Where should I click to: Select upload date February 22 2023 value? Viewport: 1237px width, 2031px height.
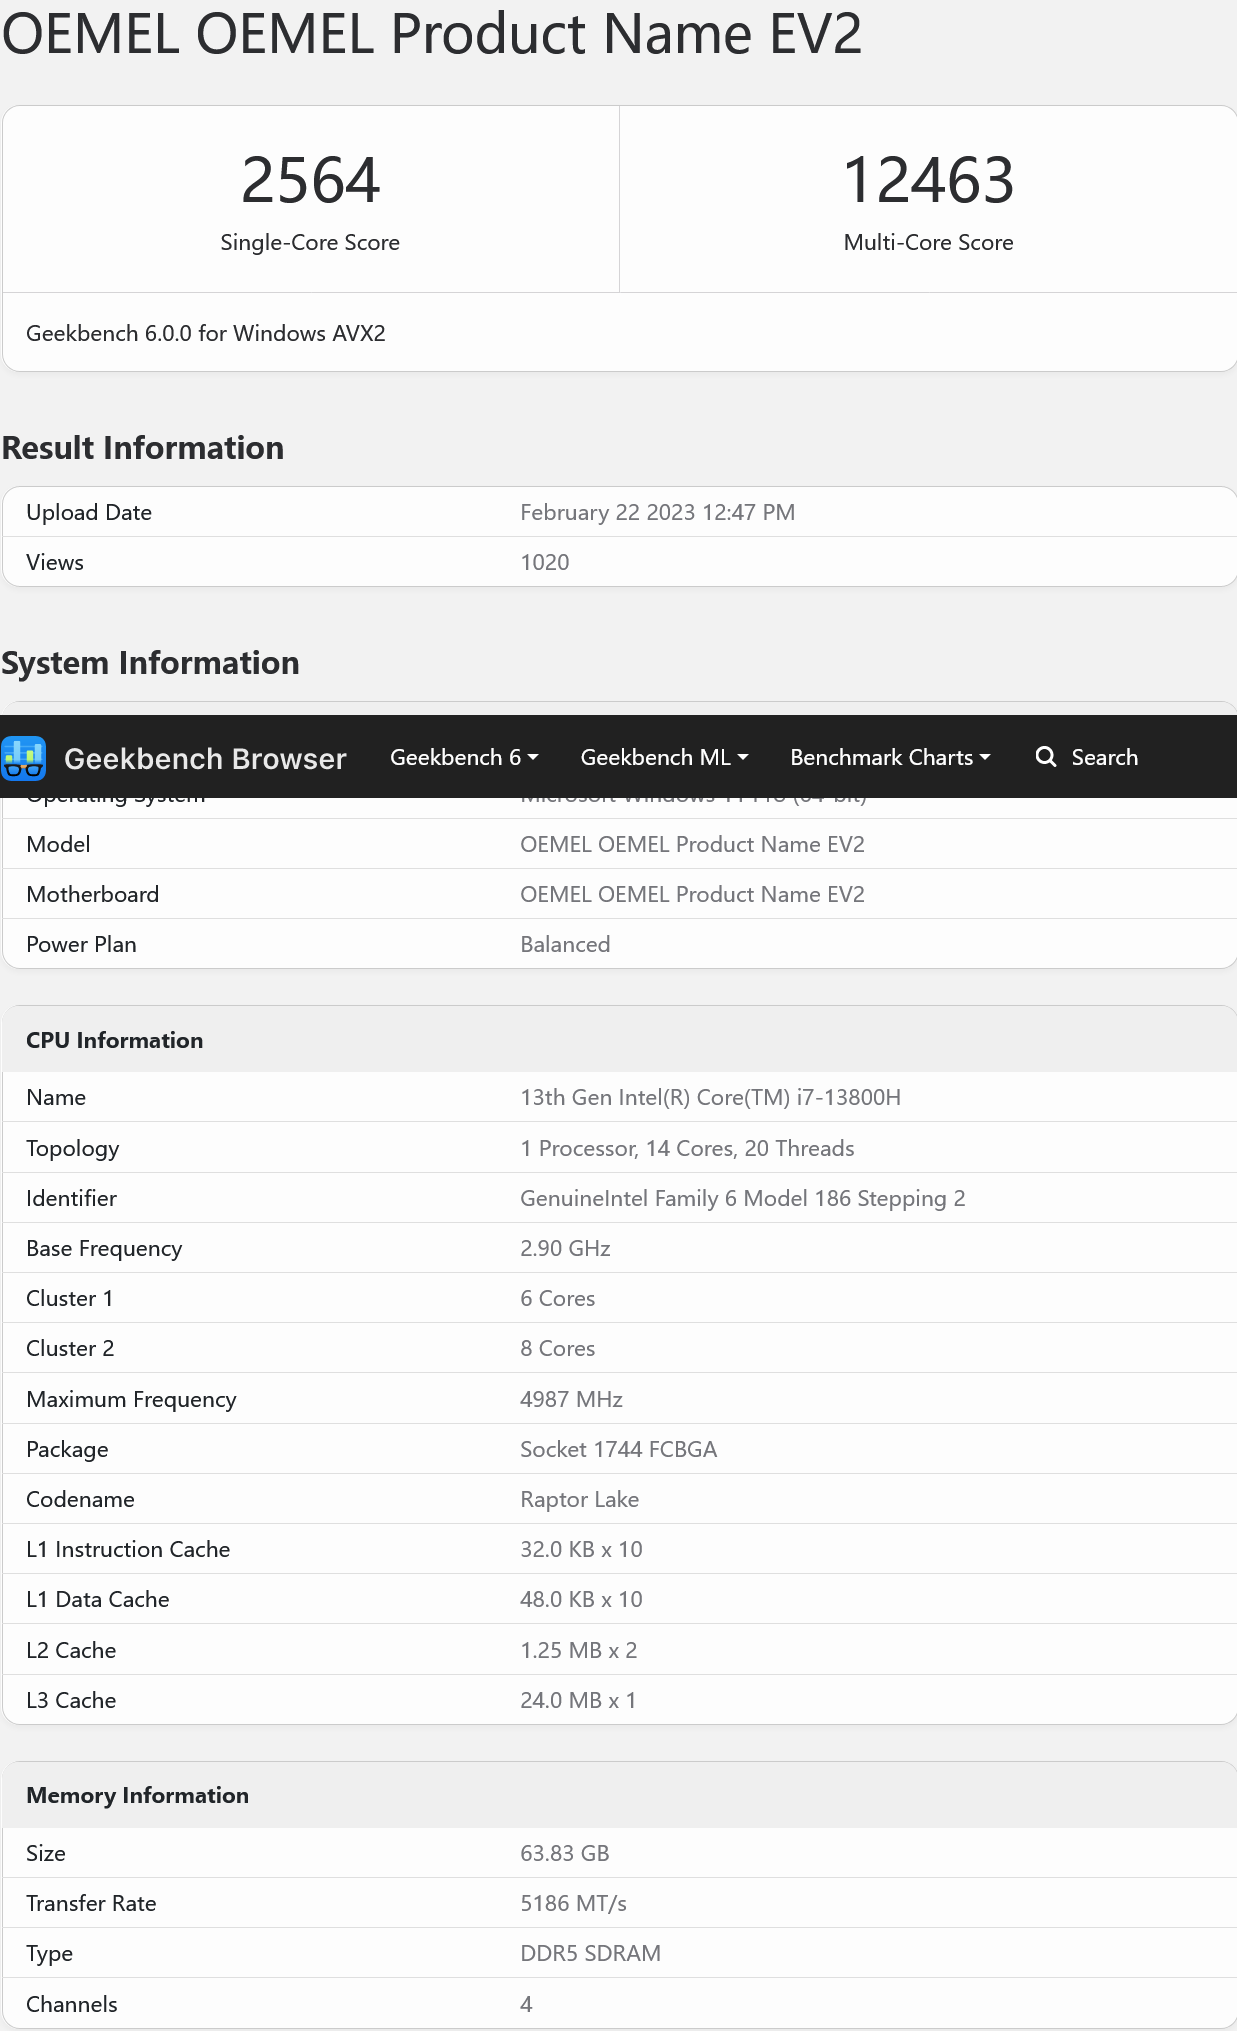657,512
